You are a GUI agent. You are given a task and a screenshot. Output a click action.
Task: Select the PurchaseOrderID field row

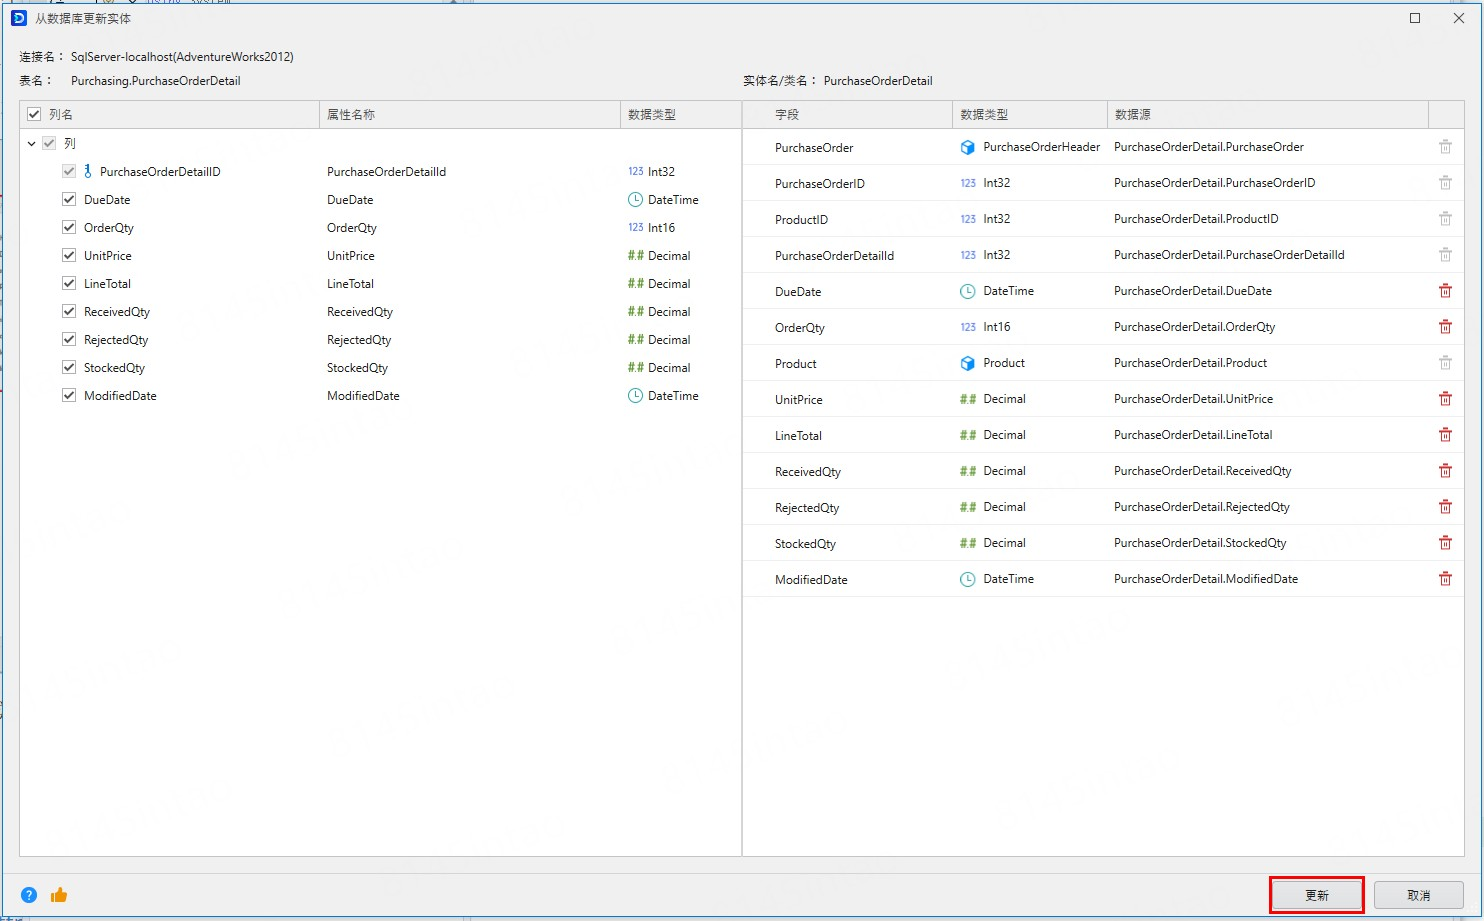820,184
